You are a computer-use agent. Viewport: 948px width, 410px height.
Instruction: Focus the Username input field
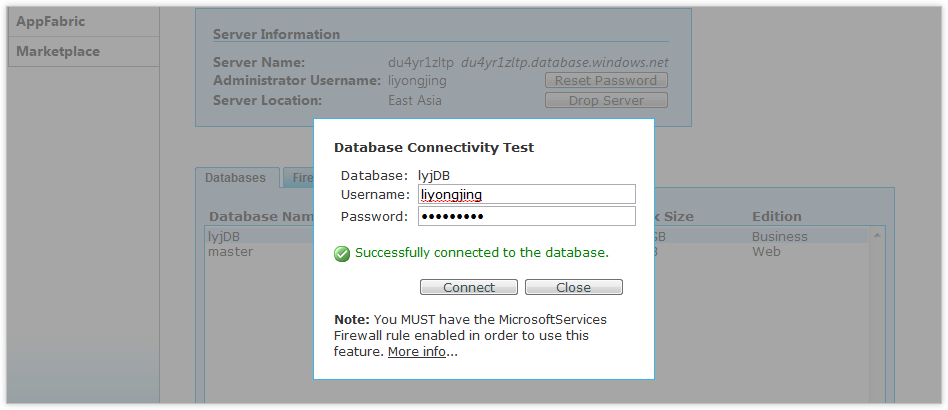click(526, 194)
